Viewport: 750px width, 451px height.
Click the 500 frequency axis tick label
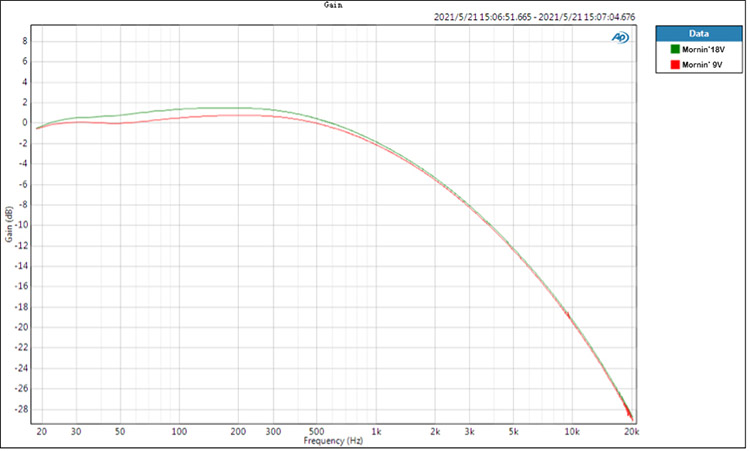[316, 432]
